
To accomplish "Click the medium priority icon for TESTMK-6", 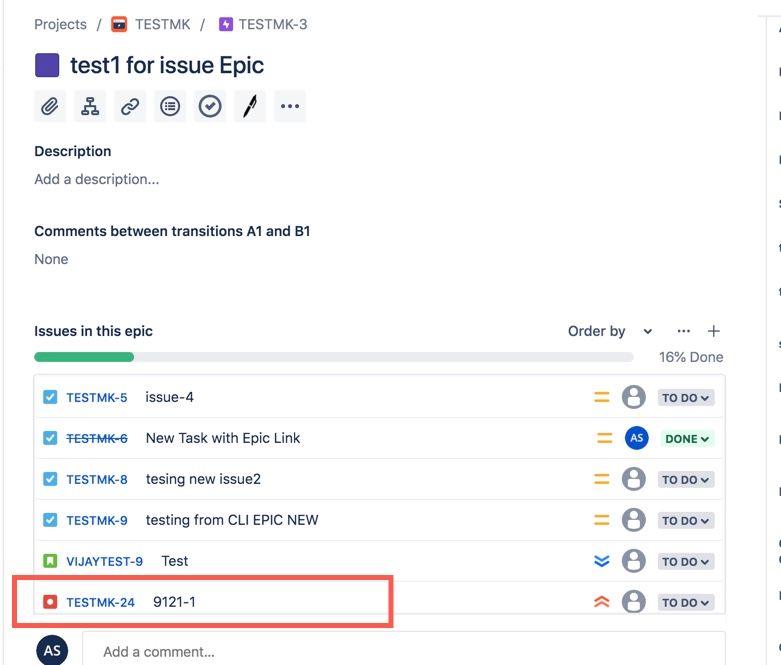I will [x=604, y=438].
